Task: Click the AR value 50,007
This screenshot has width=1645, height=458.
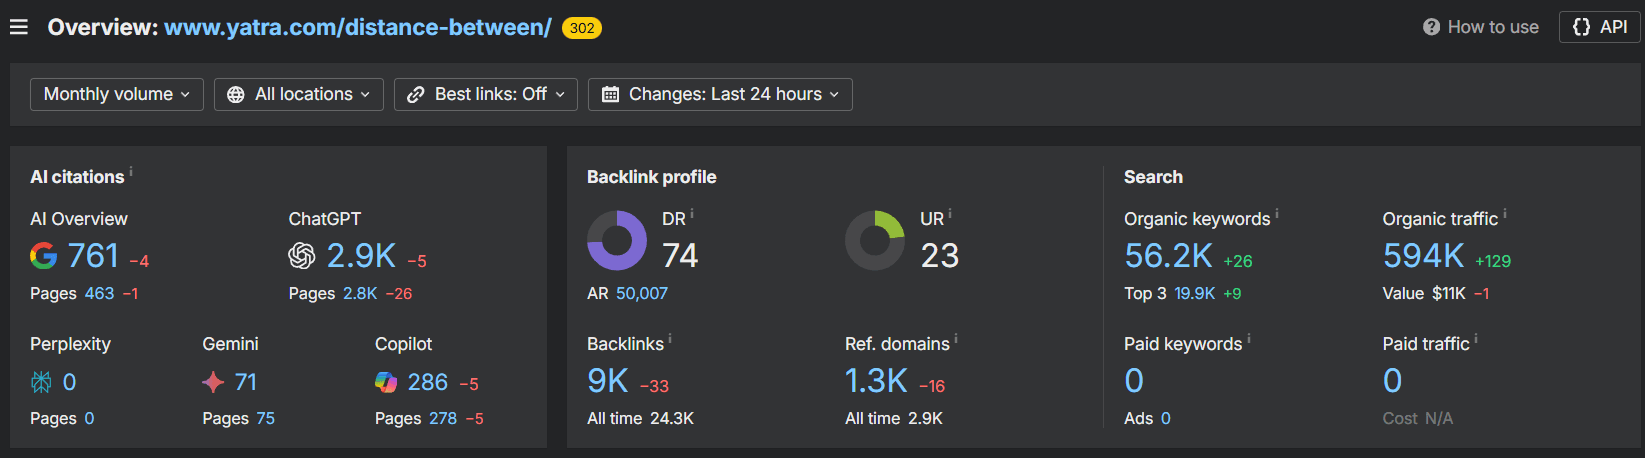Action: tap(642, 293)
